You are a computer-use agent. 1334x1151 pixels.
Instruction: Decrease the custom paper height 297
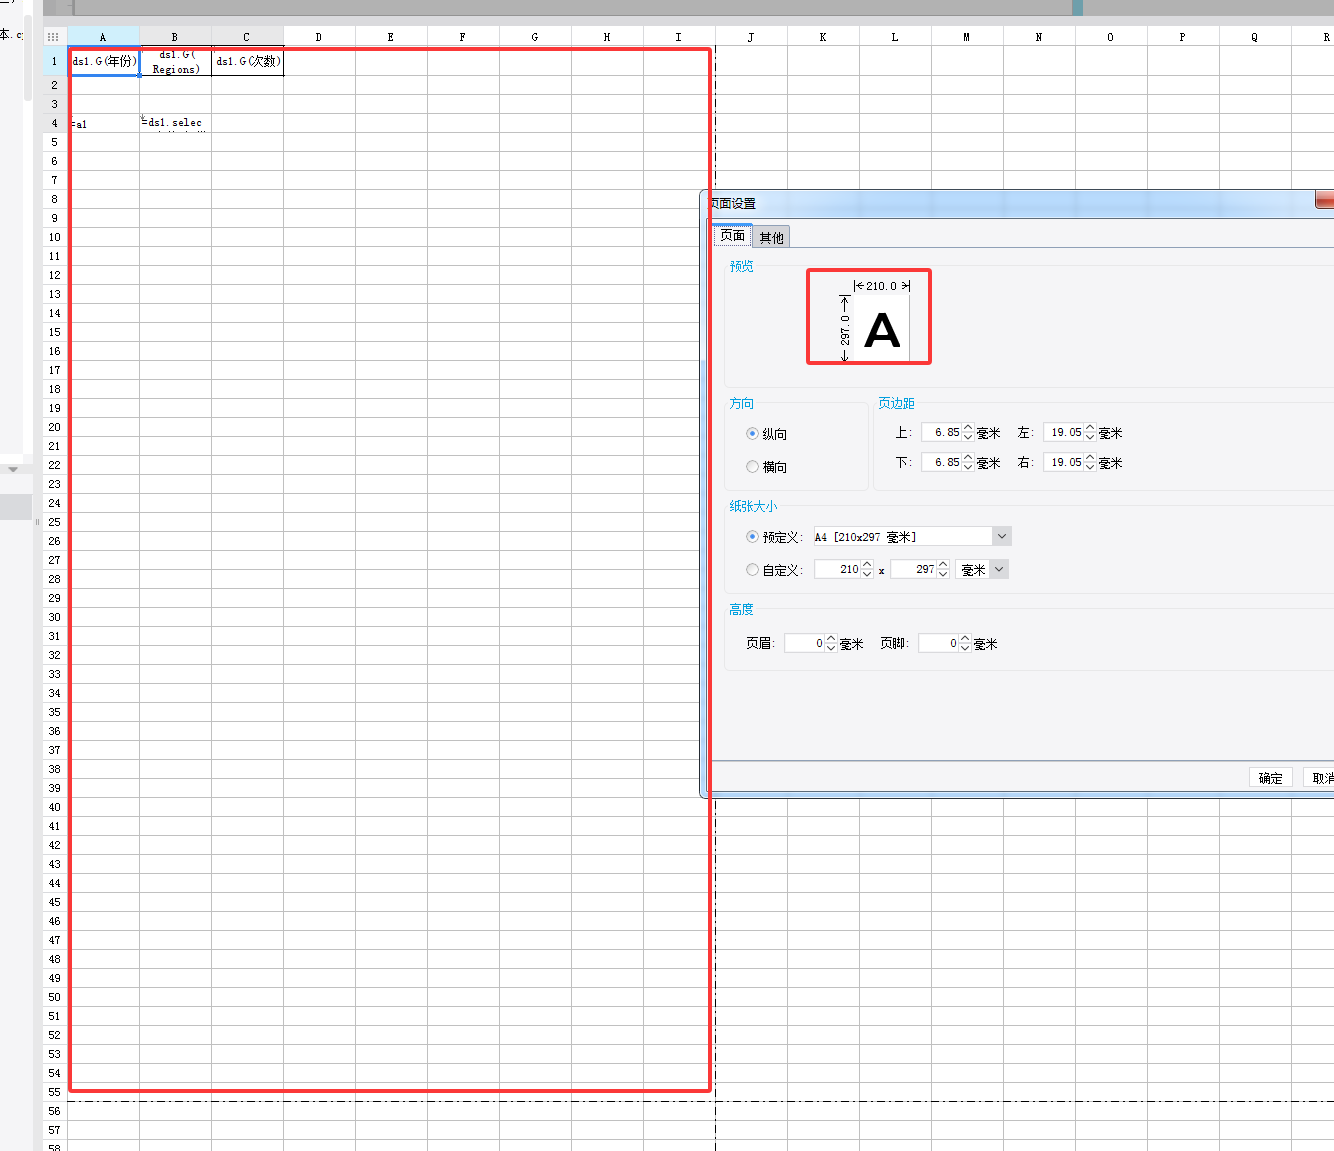click(x=943, y=574)
